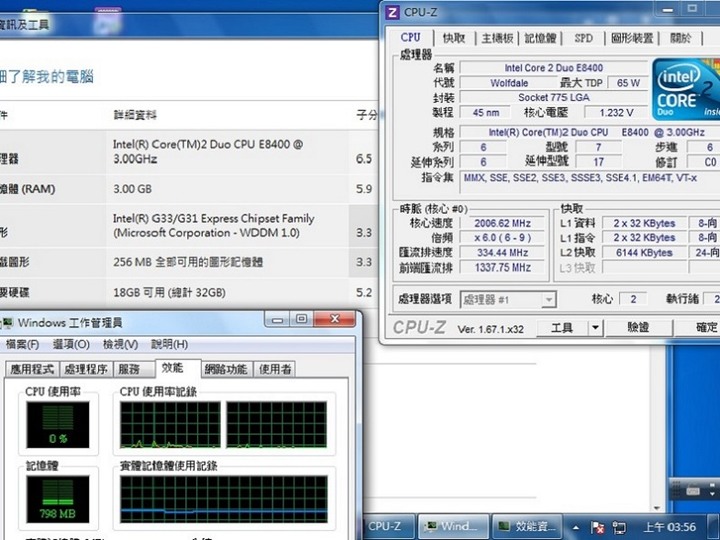Open the CPU-Z taskbar button

[390, 526]
